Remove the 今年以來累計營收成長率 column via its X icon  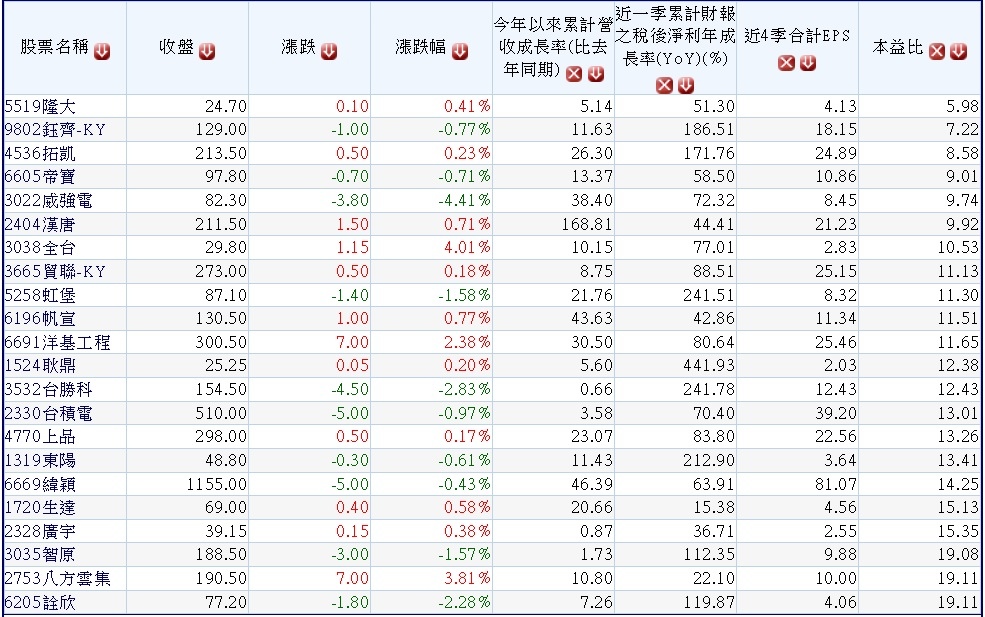click(574, 74)
